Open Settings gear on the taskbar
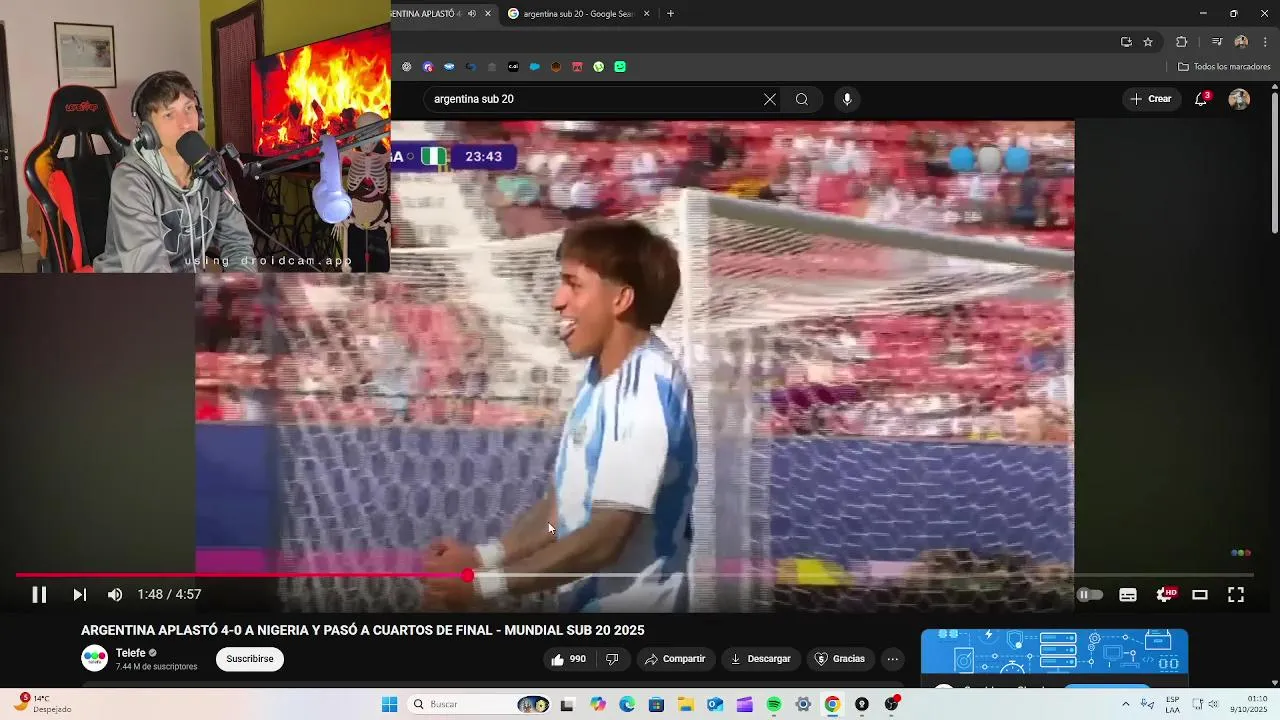This screenshot has height=720, width=1280. click(x=803, y=704)
